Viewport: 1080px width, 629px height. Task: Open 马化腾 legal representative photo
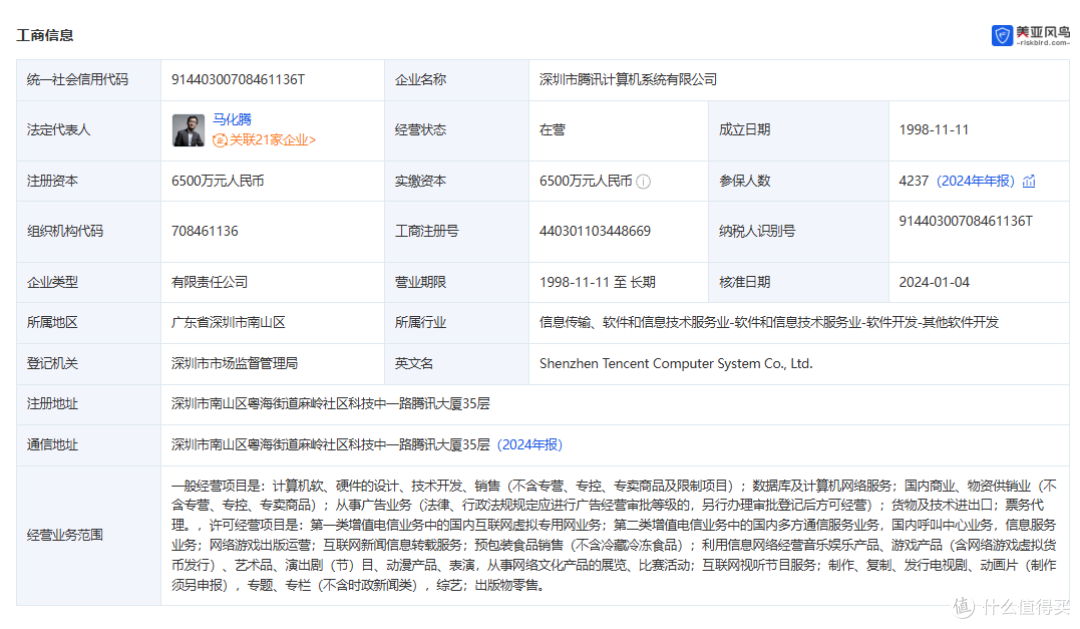188,130
